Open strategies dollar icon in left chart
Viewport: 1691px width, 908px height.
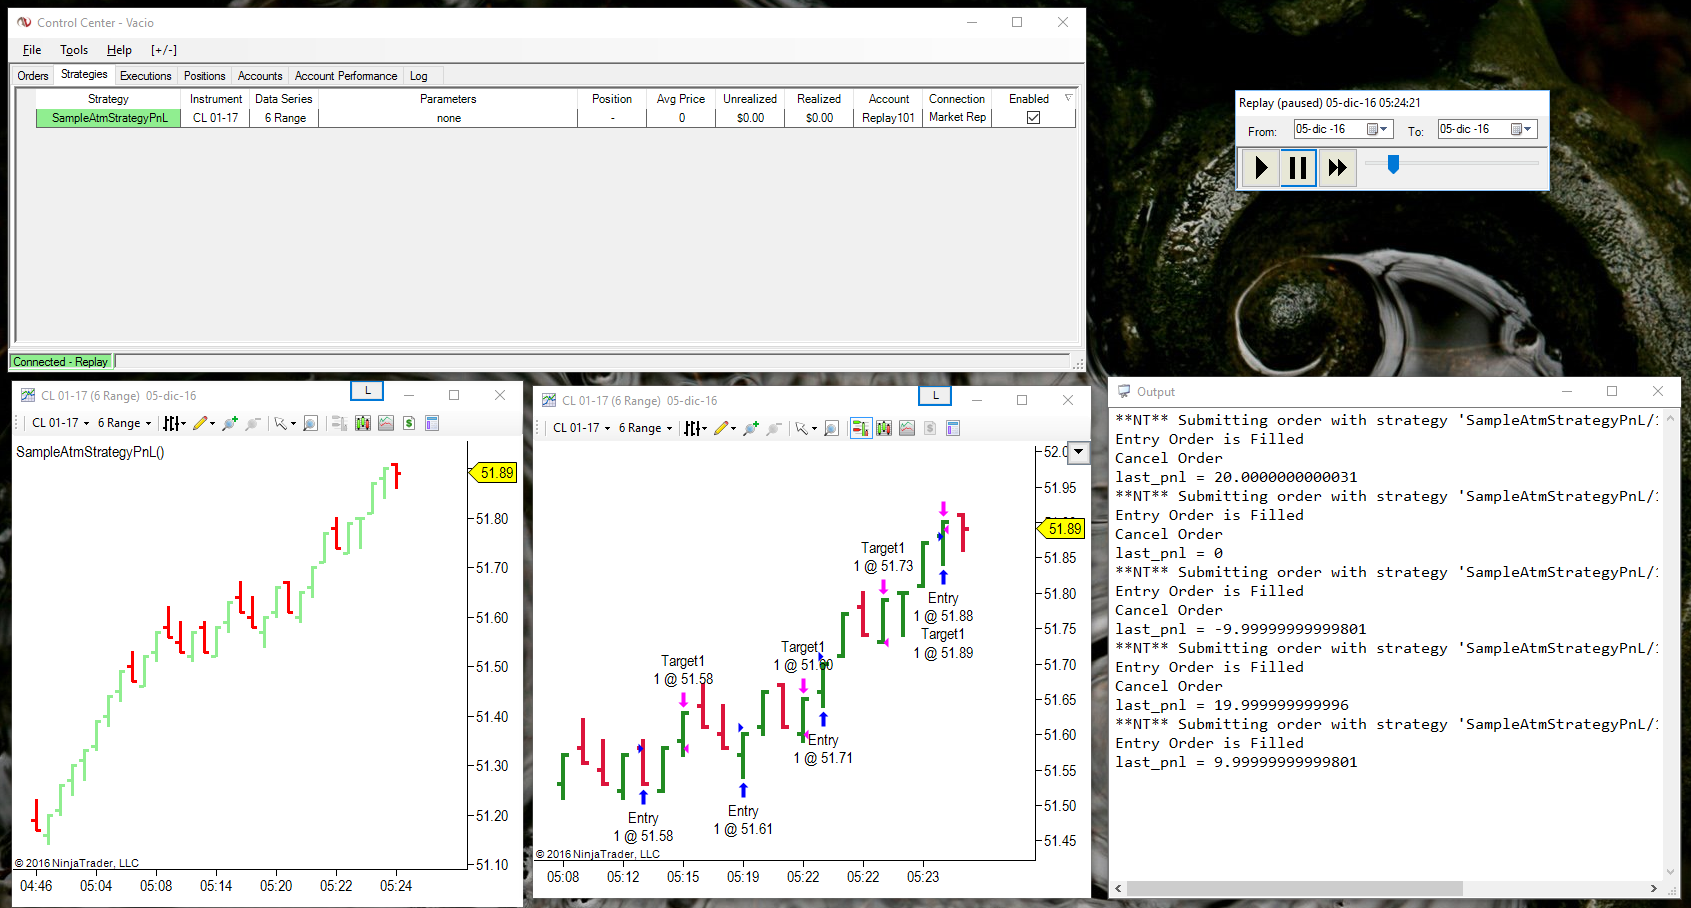point(409,423)
